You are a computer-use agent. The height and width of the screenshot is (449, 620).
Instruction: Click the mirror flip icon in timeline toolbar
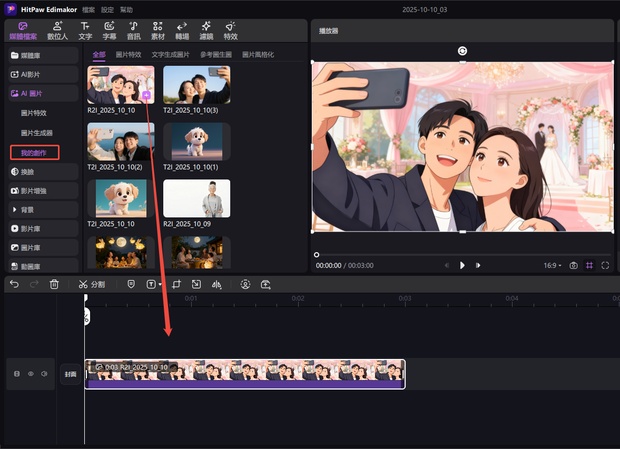[216, 284]
